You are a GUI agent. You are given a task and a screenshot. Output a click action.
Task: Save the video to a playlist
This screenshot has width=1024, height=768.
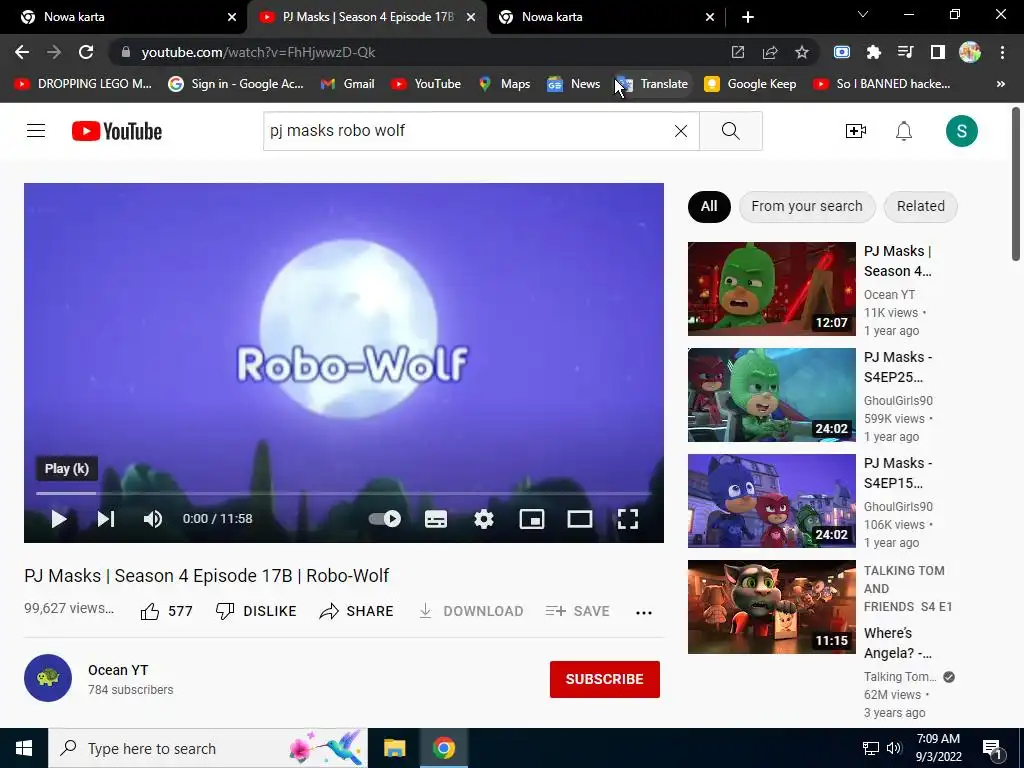click(x=577, y=611)
